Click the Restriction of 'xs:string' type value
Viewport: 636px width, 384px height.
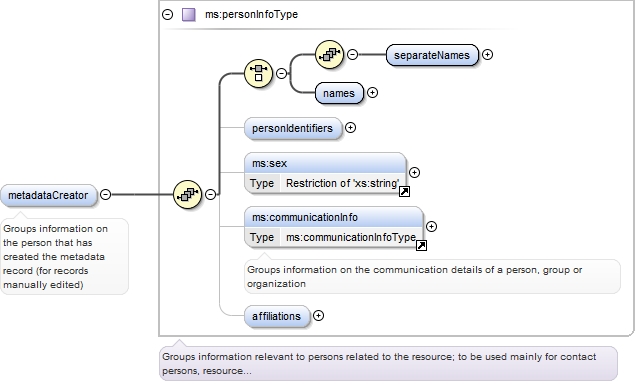tap(342, 183)
